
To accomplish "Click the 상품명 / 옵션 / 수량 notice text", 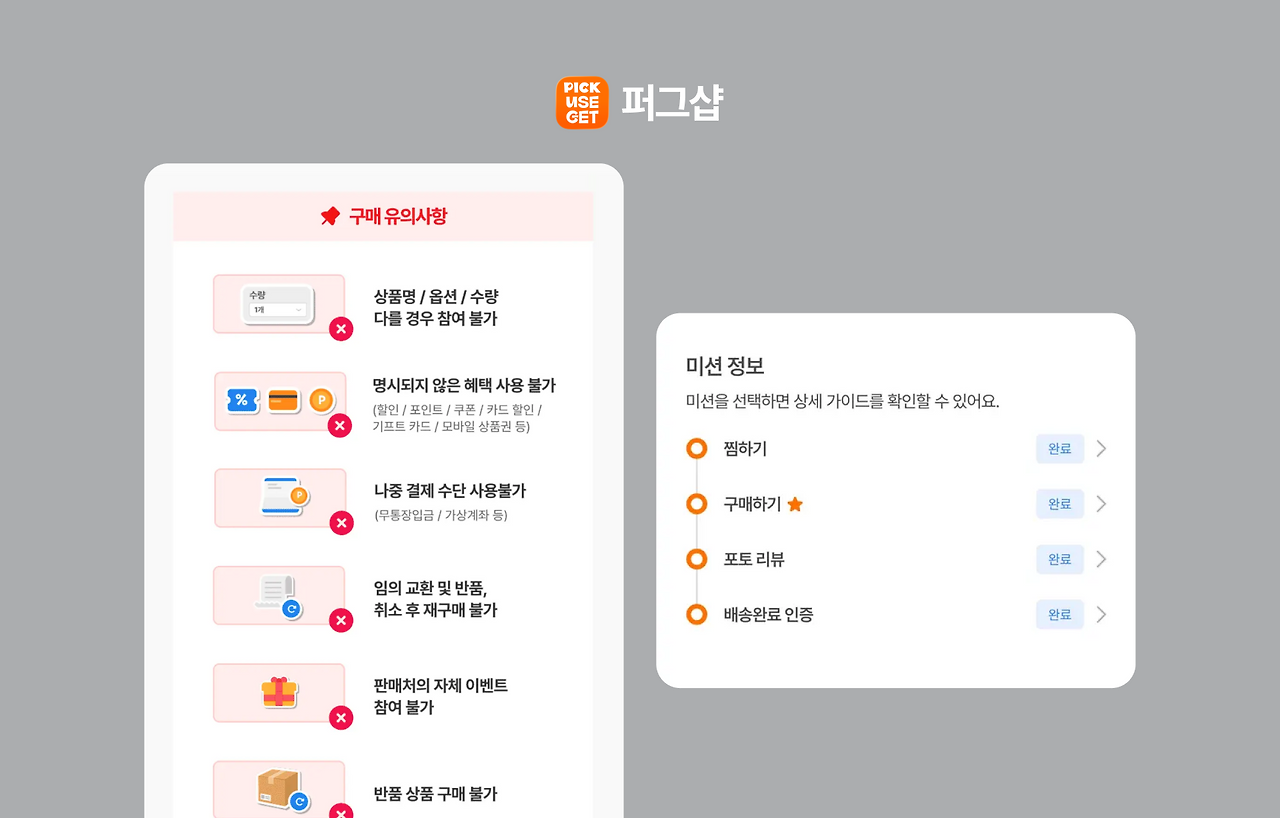I will [x=436, y=308].
